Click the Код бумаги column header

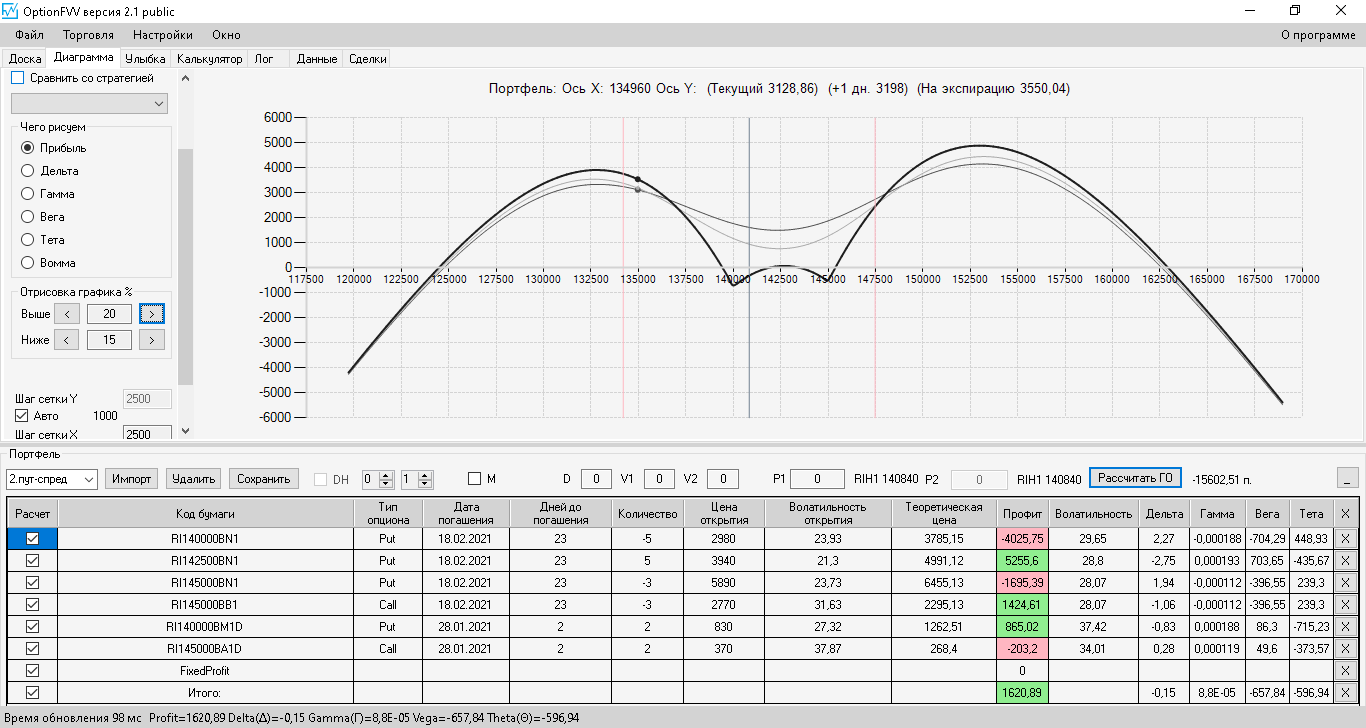(205, 513)
